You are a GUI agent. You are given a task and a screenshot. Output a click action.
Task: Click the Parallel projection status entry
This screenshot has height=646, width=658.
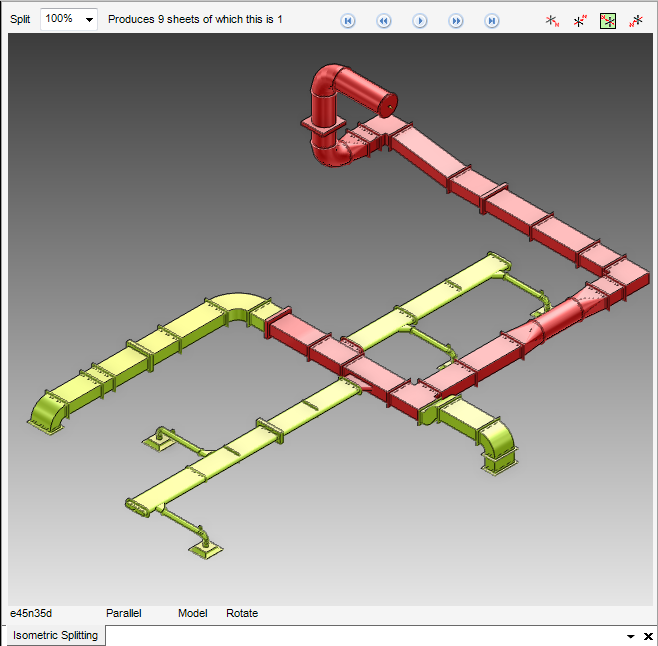pyautogui.click(x=124, y=613)
